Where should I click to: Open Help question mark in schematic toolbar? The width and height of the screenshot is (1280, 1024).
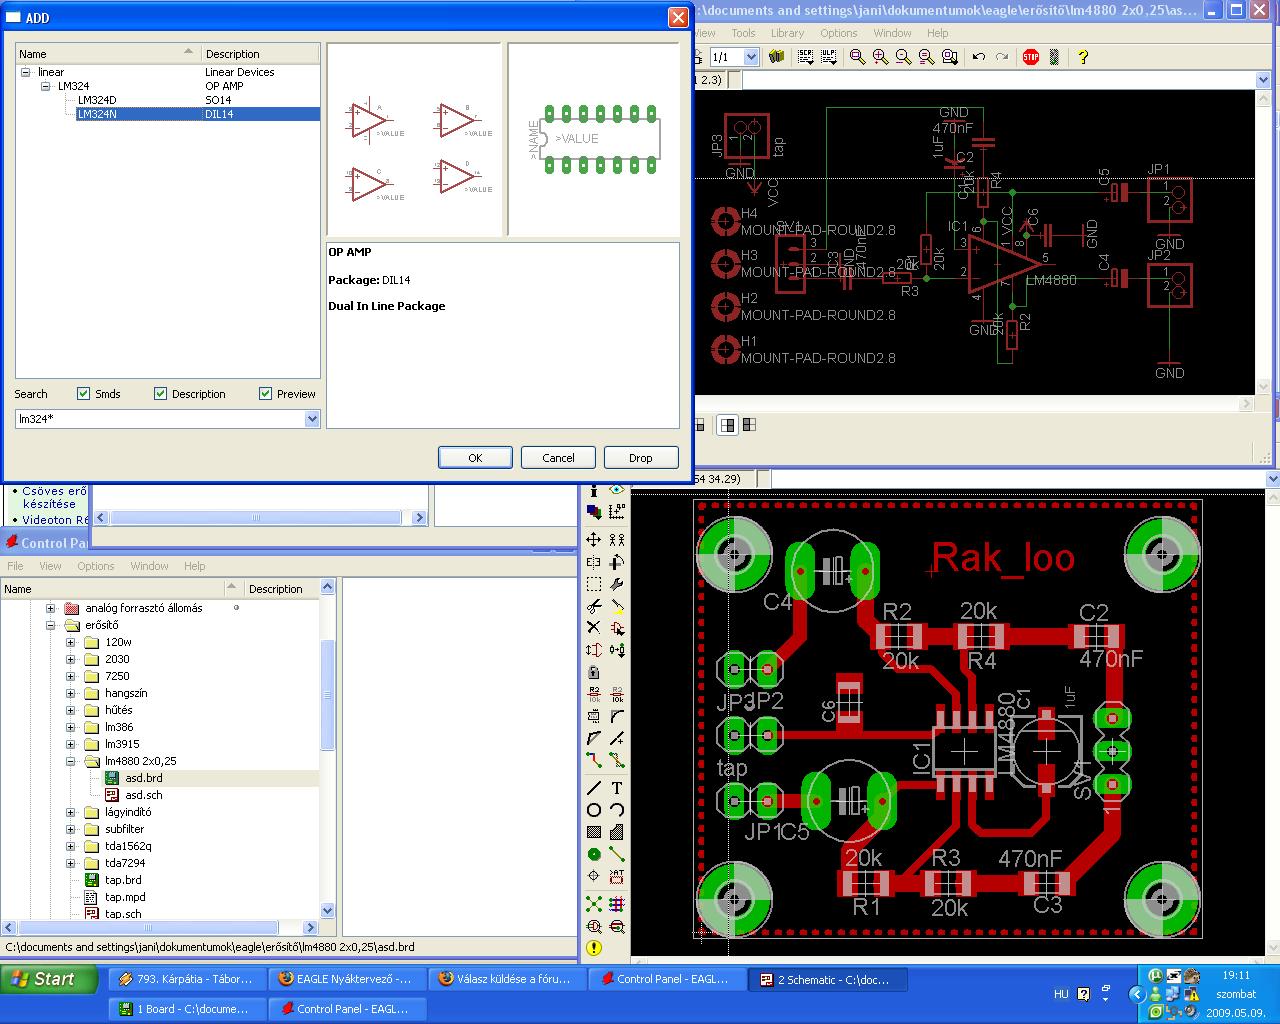[1082, 57]
